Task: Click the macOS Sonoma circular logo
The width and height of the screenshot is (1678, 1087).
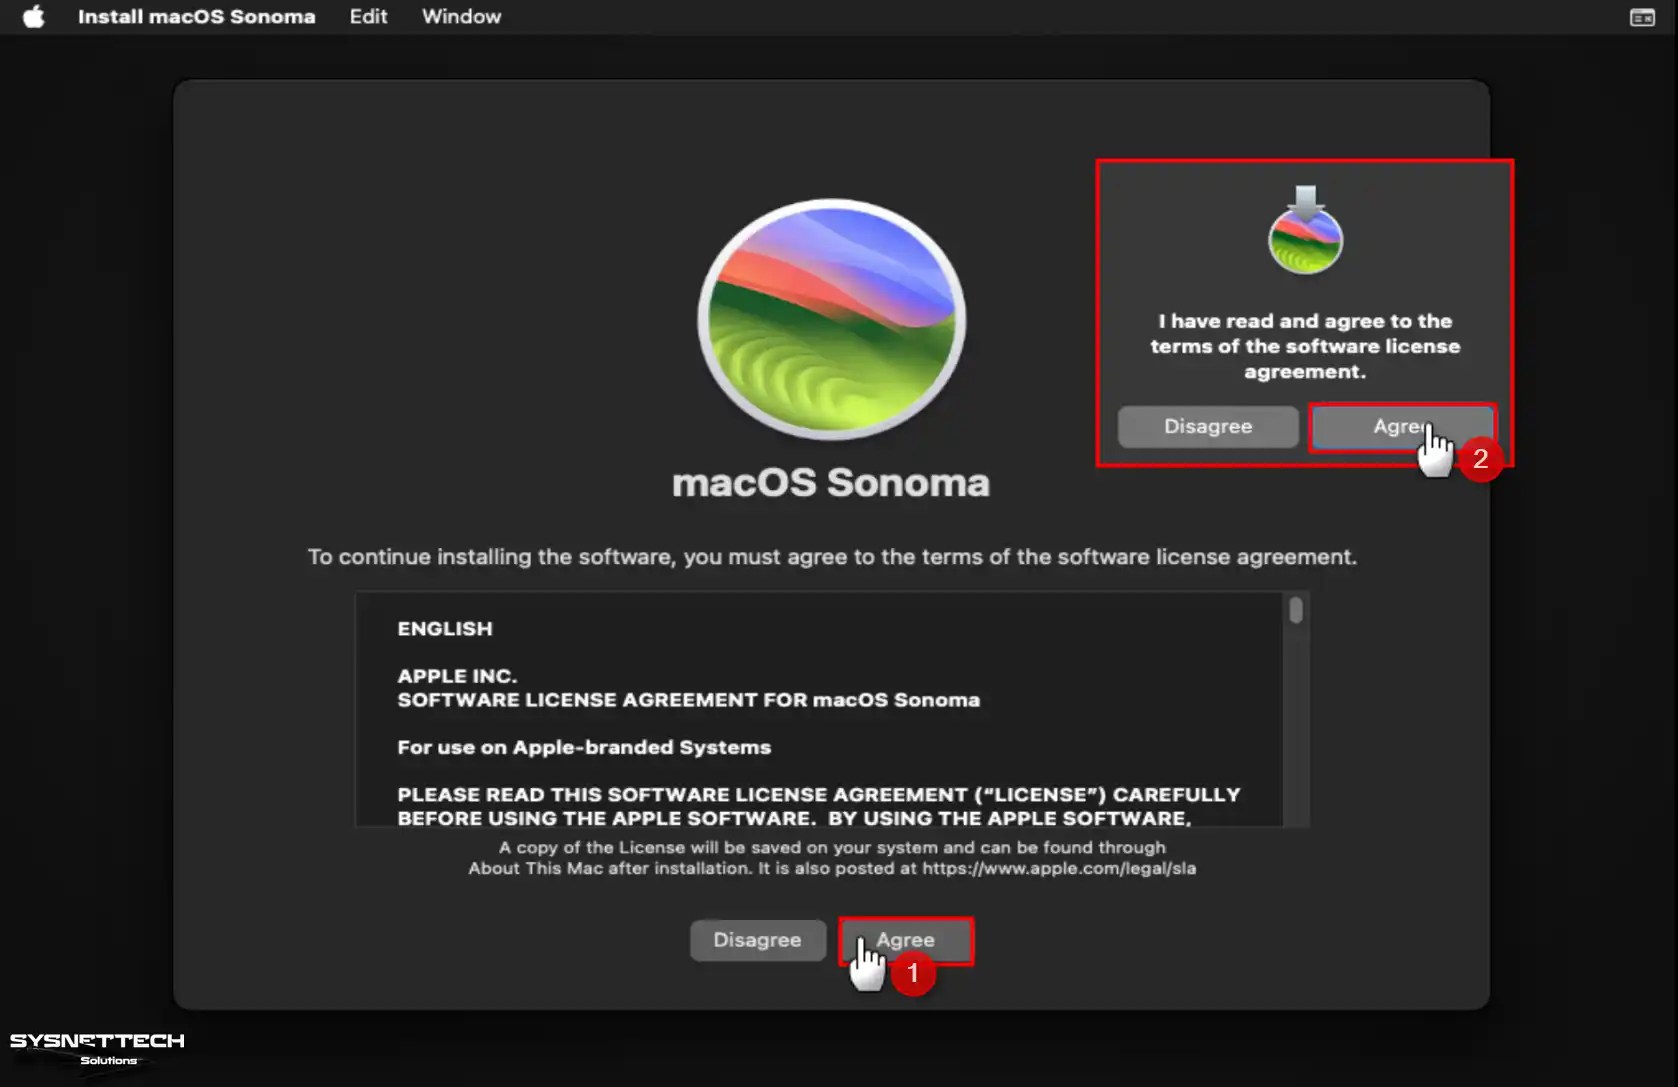Action: tap(830, 318)
